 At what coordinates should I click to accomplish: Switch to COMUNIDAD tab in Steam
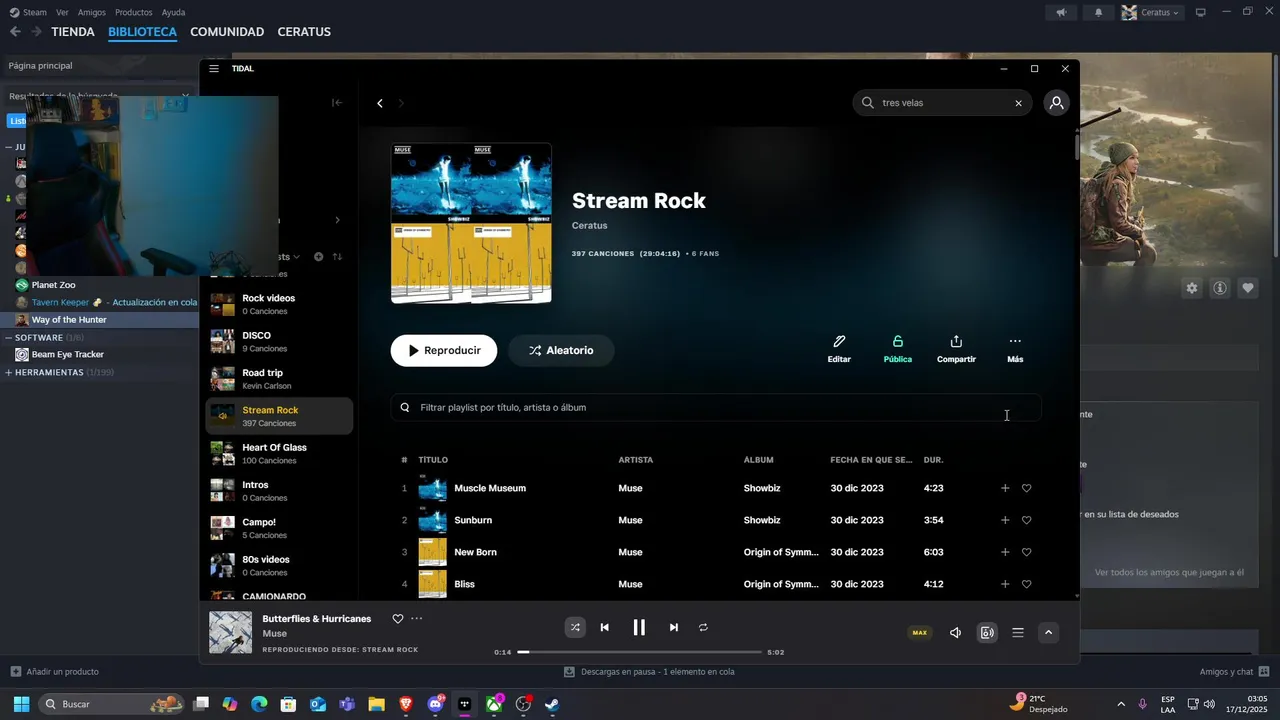(227, 32)
